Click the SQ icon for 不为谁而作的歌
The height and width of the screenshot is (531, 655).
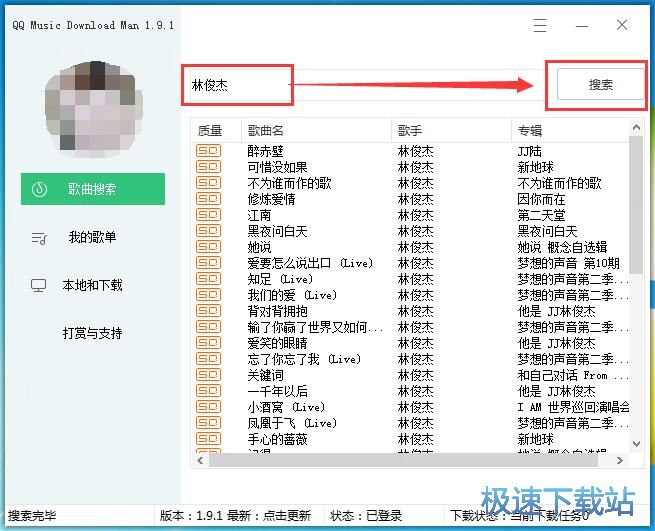(x=208, y=183)
